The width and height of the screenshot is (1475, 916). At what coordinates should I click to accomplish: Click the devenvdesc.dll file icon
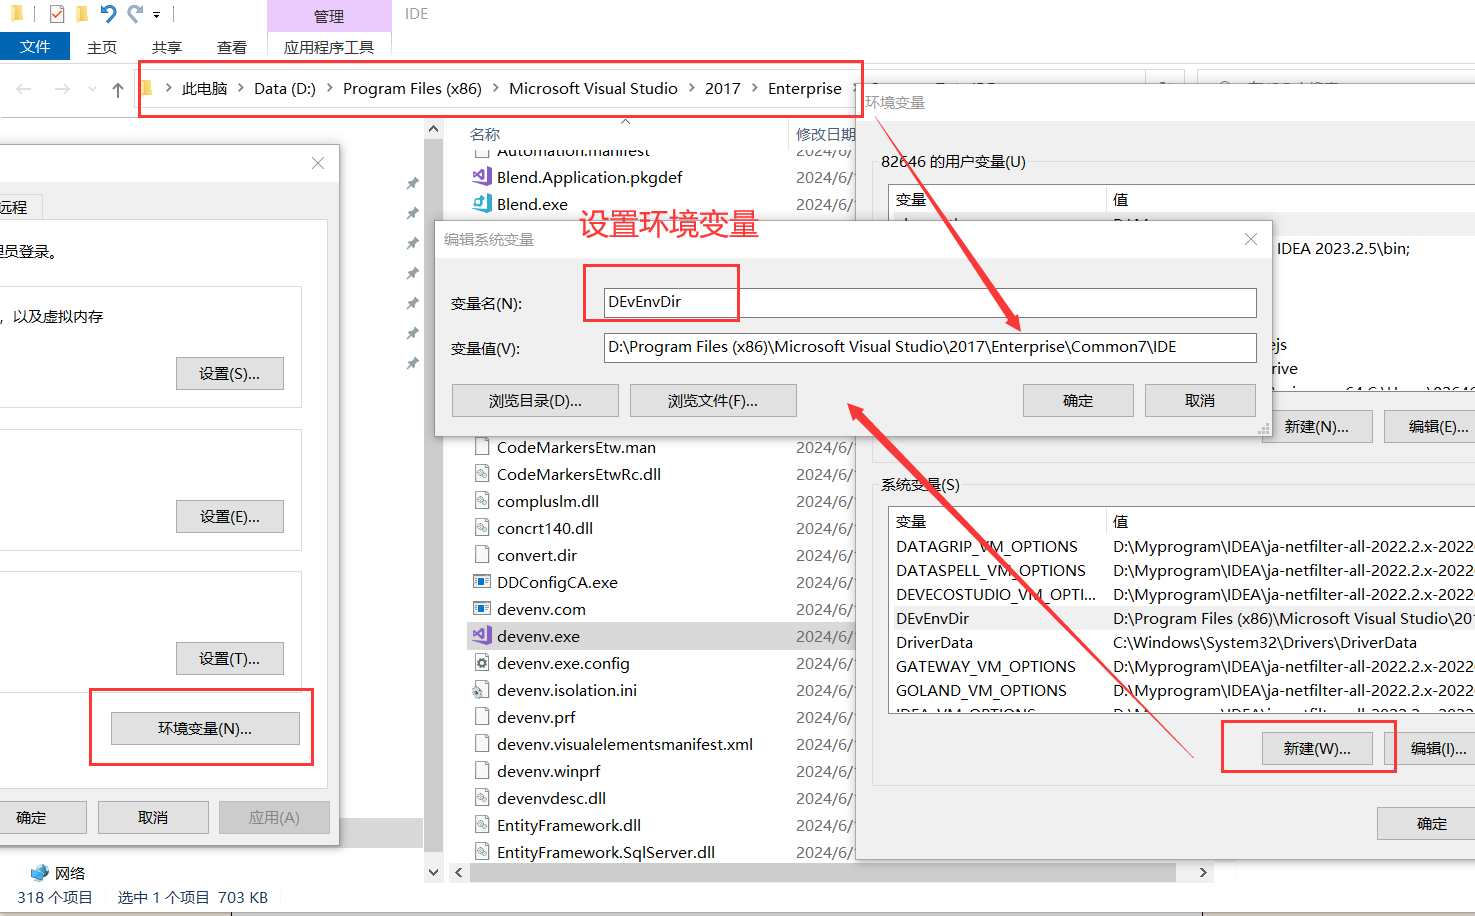(482, 798)
